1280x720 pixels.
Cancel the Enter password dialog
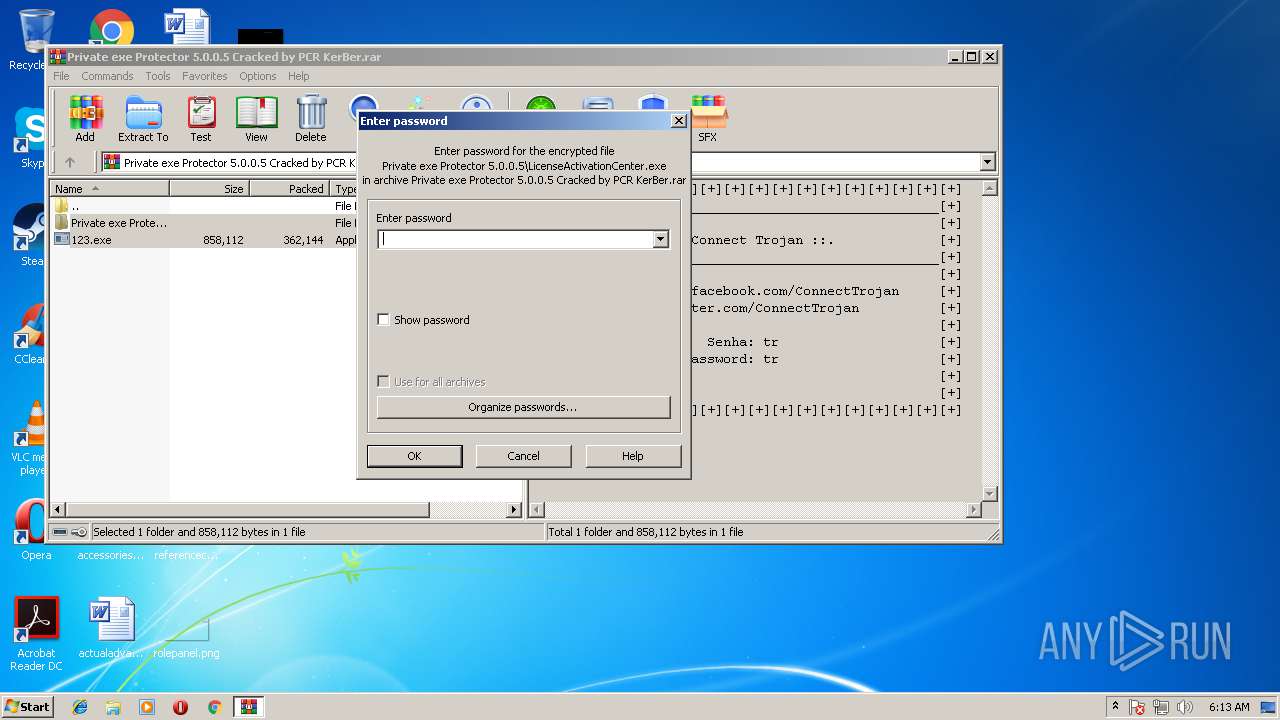(x=523, y=456)
